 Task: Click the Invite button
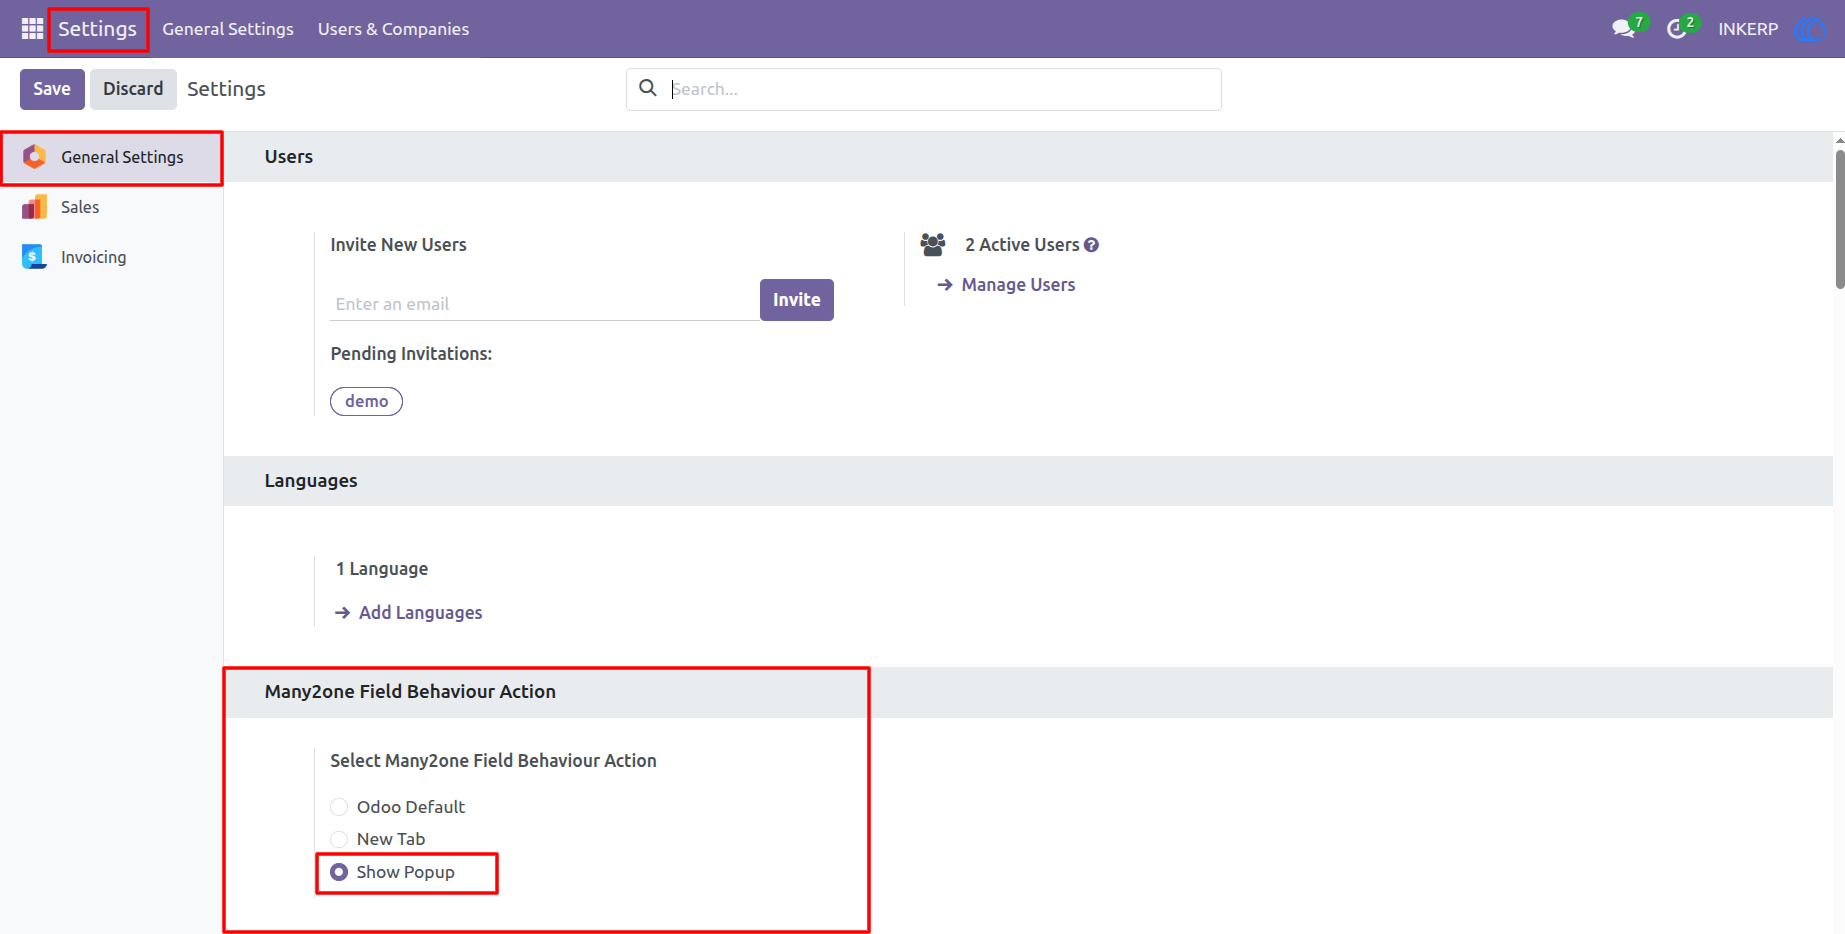pyautogui.click(x=797, y=300)
